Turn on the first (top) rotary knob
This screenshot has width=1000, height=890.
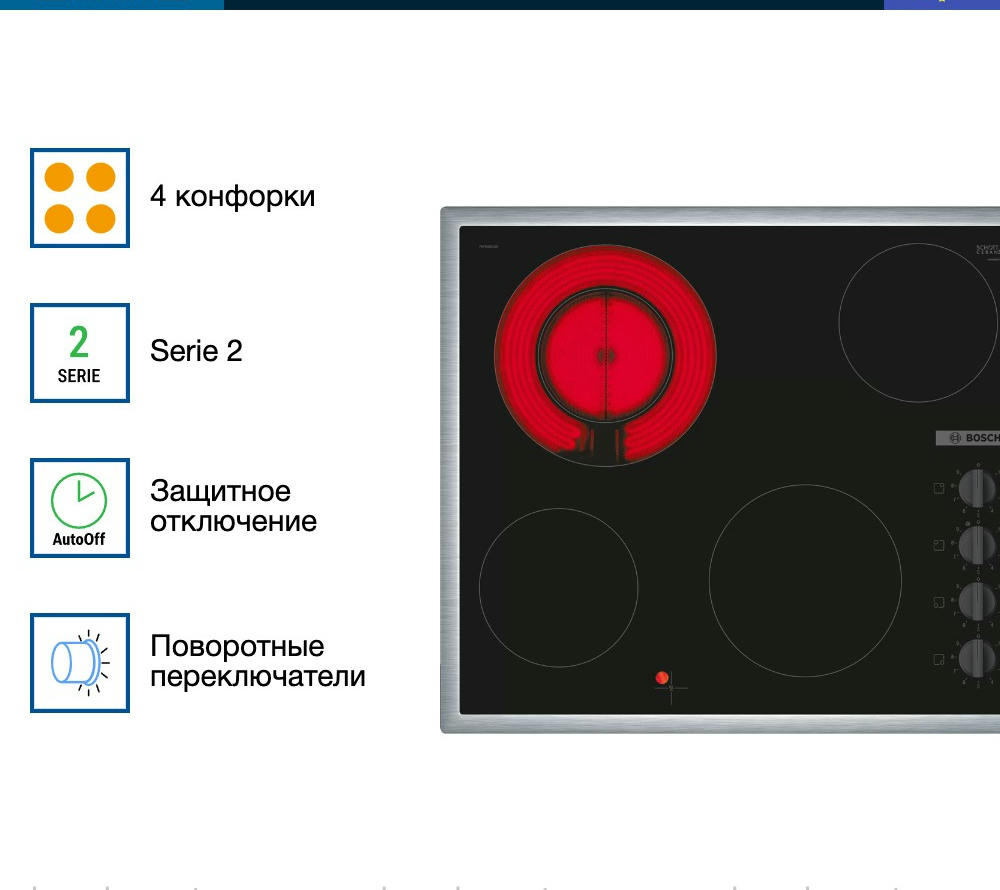(x=977, y=489)
